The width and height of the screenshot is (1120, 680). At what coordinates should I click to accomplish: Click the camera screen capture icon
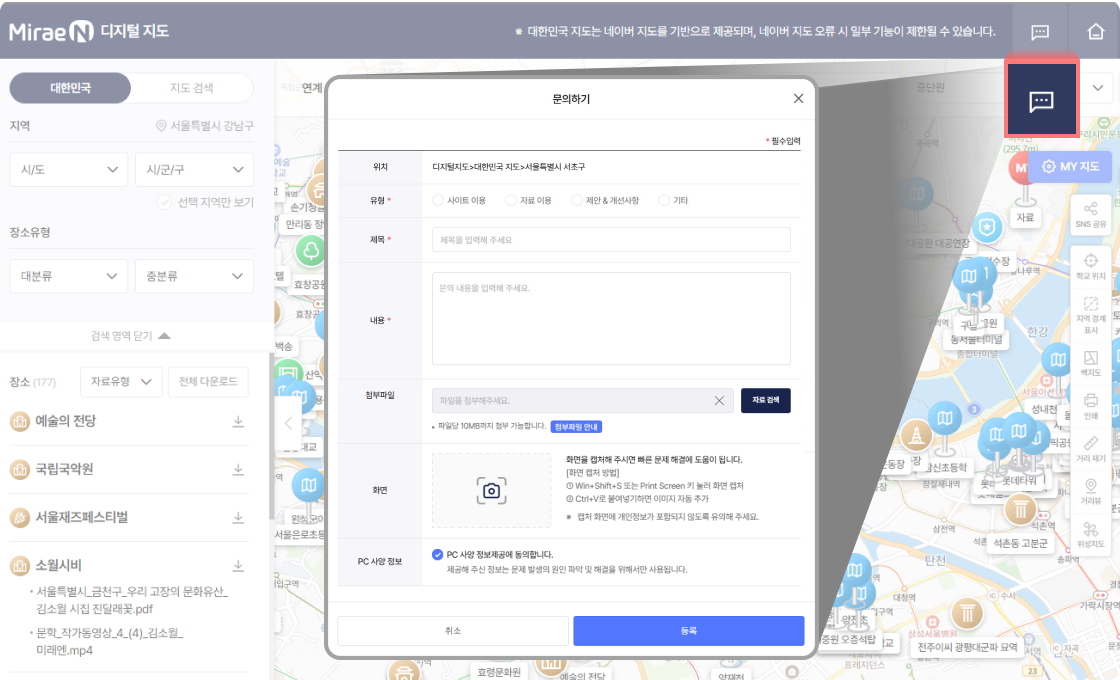tap(491, 490)
